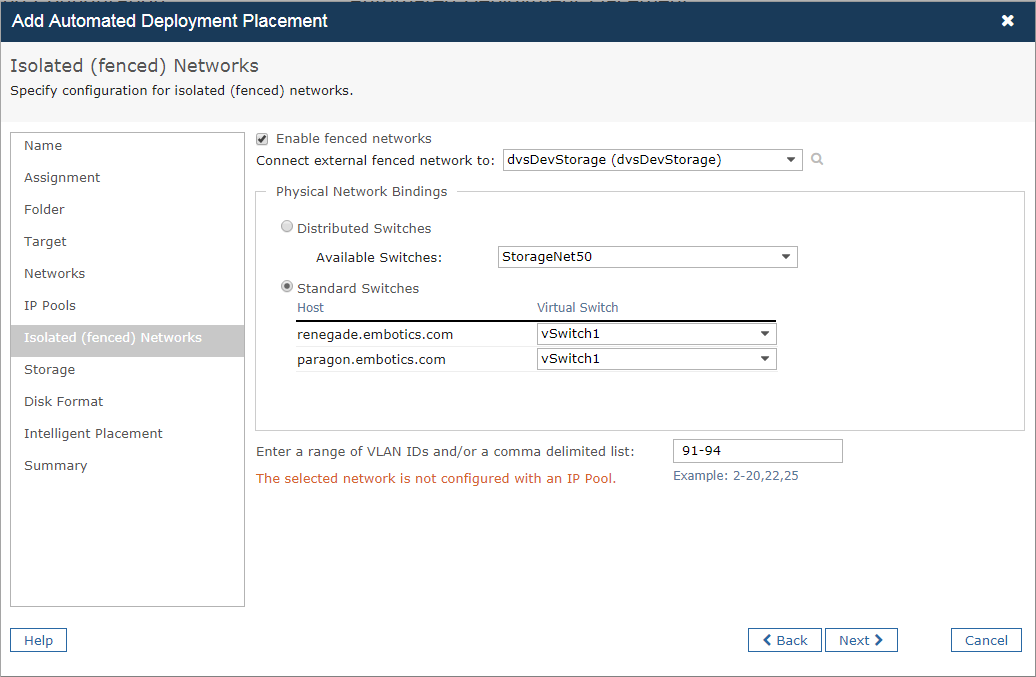Click the Host column header
The image size is (1036, 677).
click(311, 308)
